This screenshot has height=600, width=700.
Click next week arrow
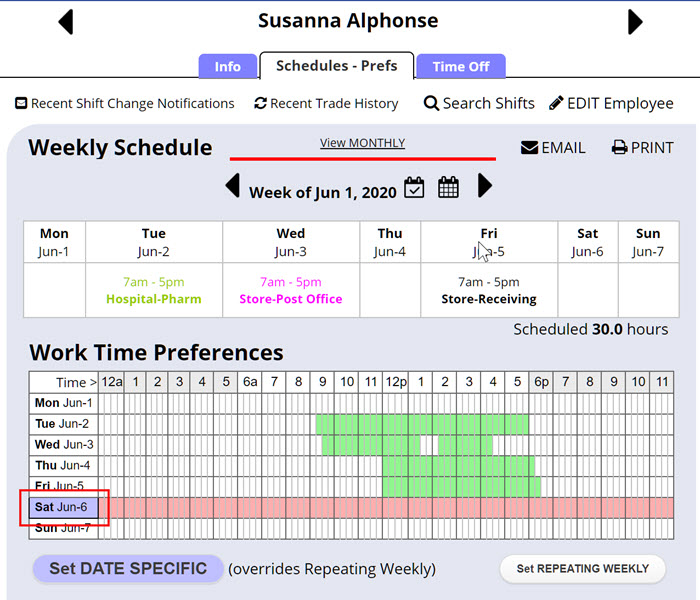[485, 186]
